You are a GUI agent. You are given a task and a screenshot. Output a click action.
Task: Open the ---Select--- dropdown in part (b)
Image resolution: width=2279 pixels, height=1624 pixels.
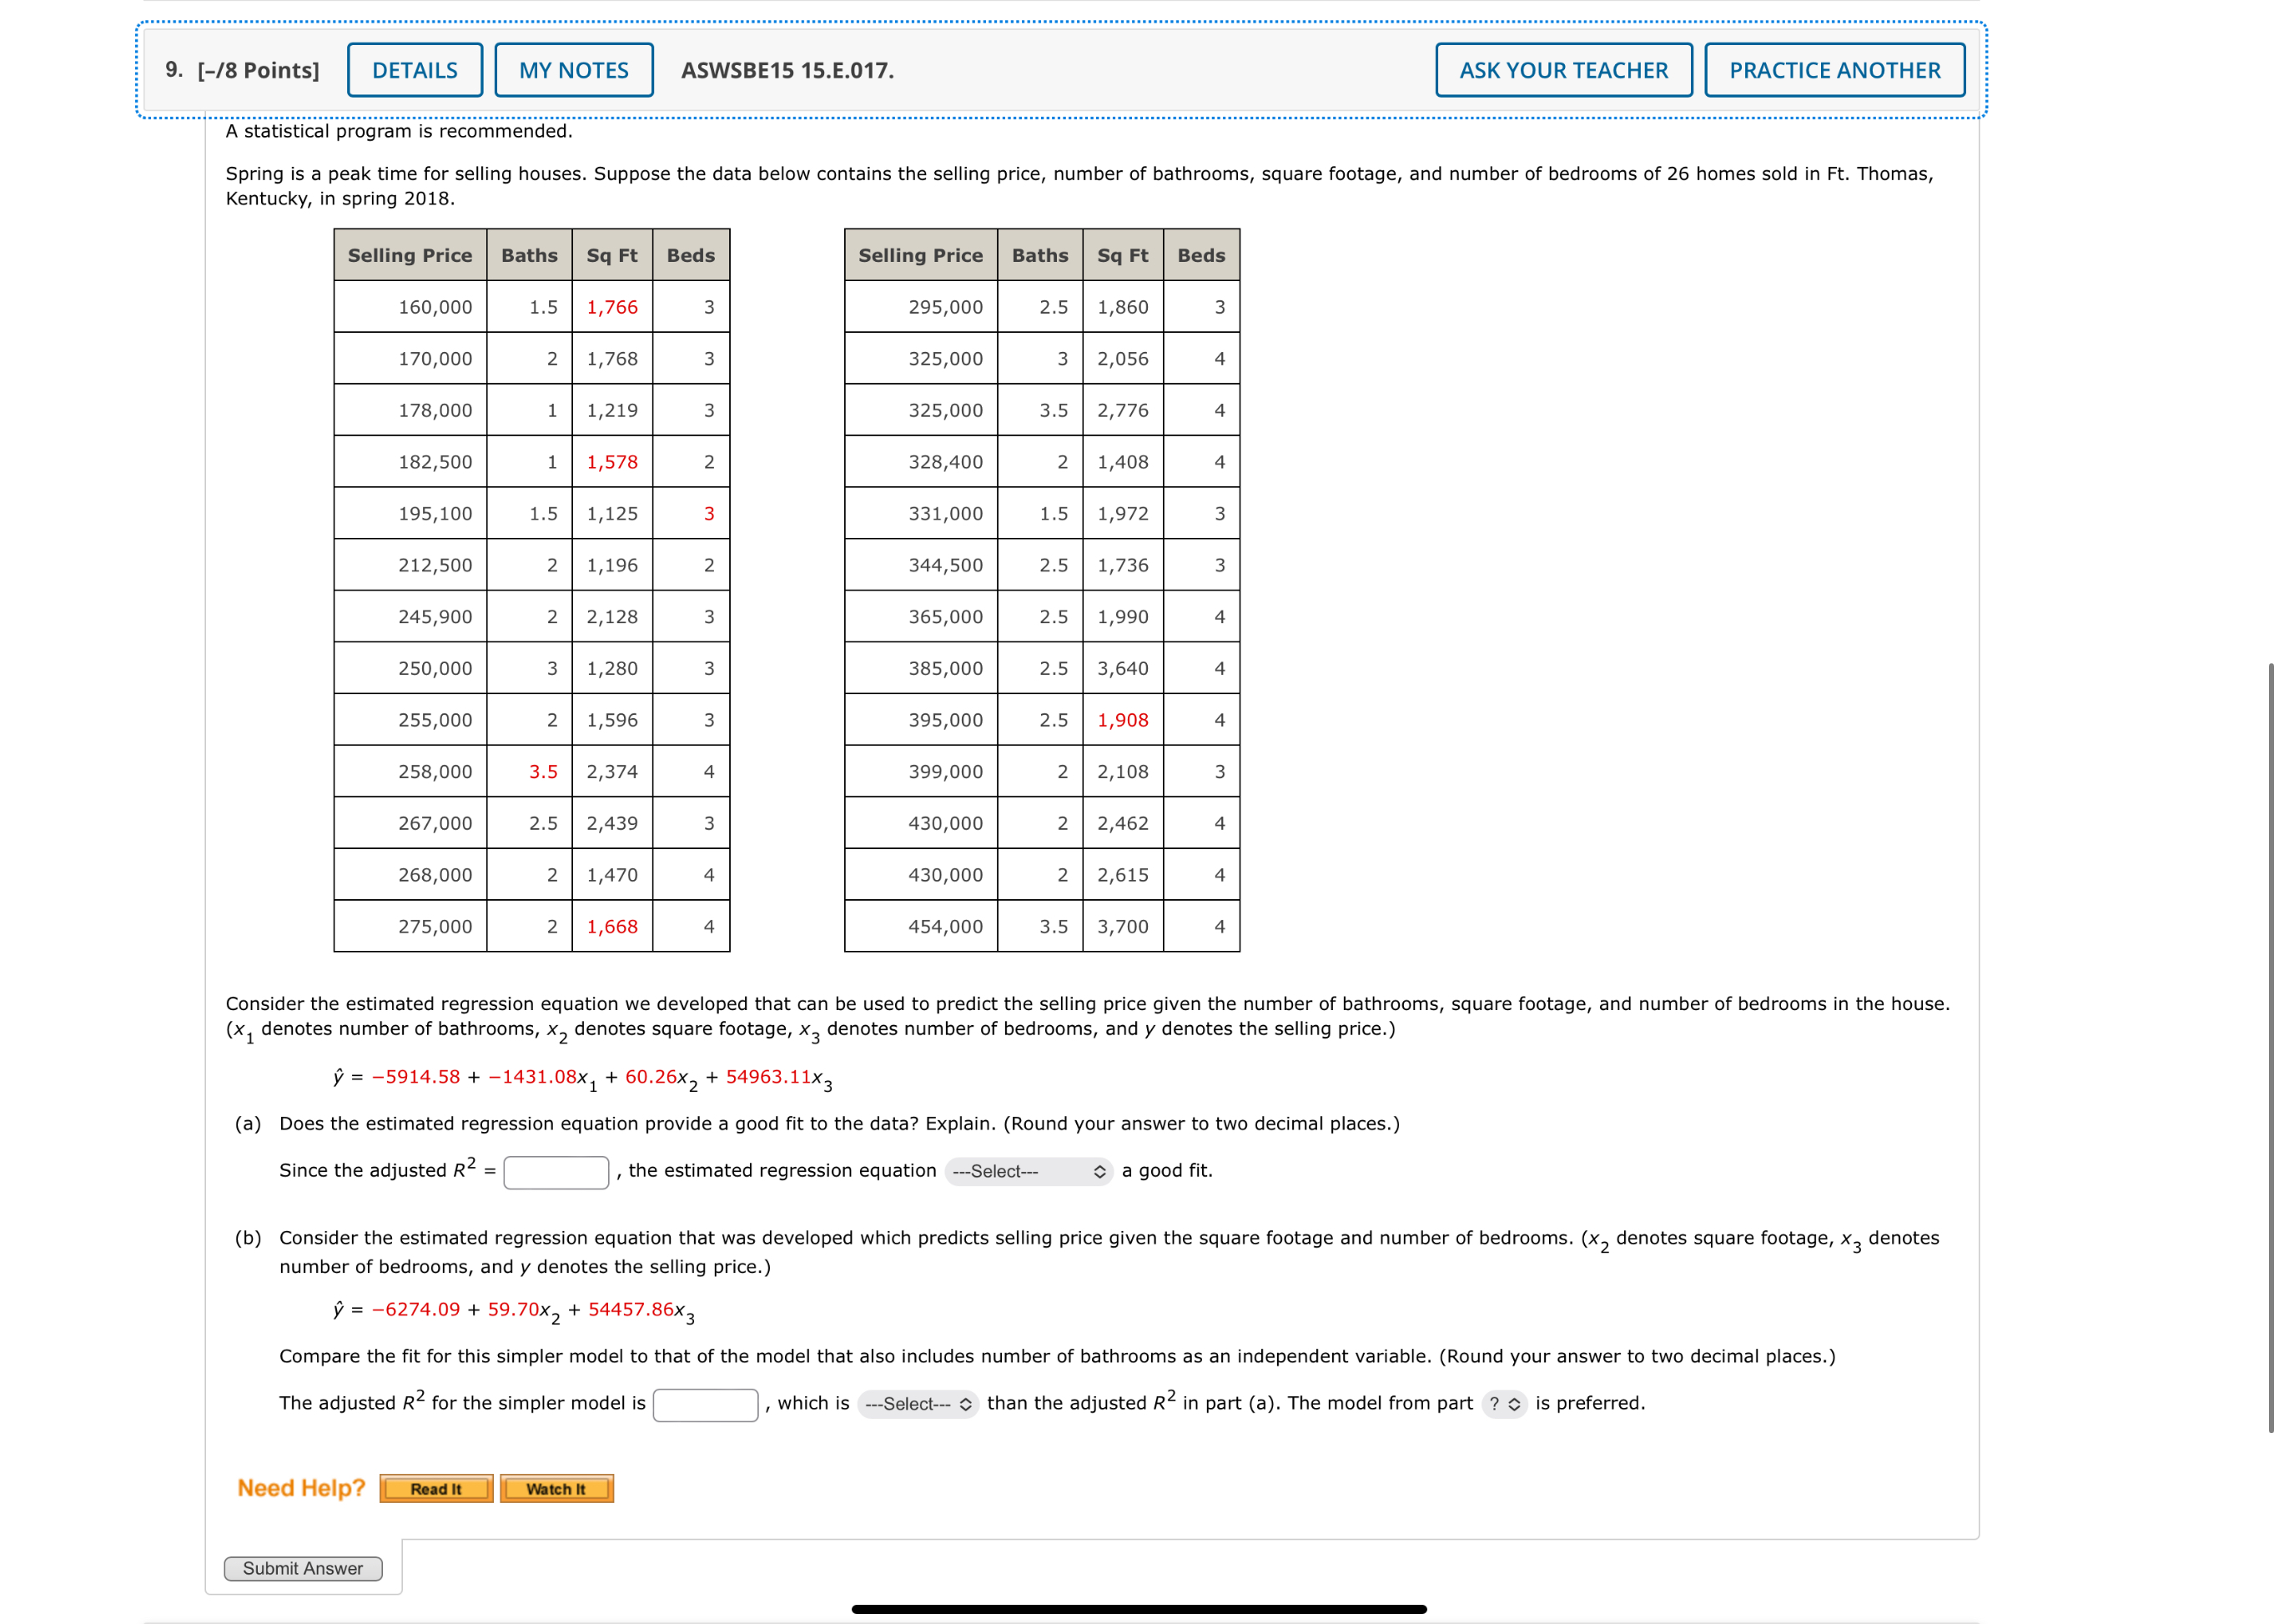pos(916,1404)
